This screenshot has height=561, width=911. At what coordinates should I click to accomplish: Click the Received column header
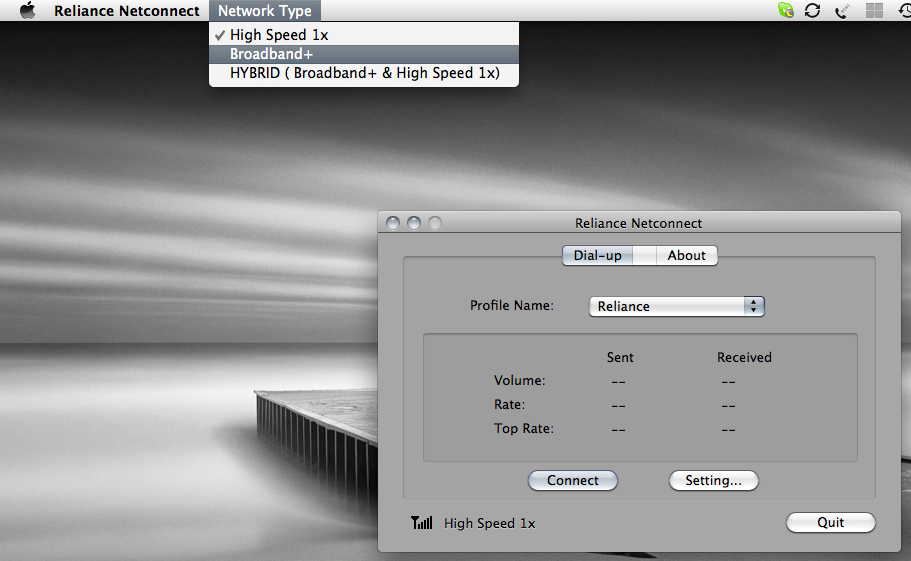(x=744, y=357)
